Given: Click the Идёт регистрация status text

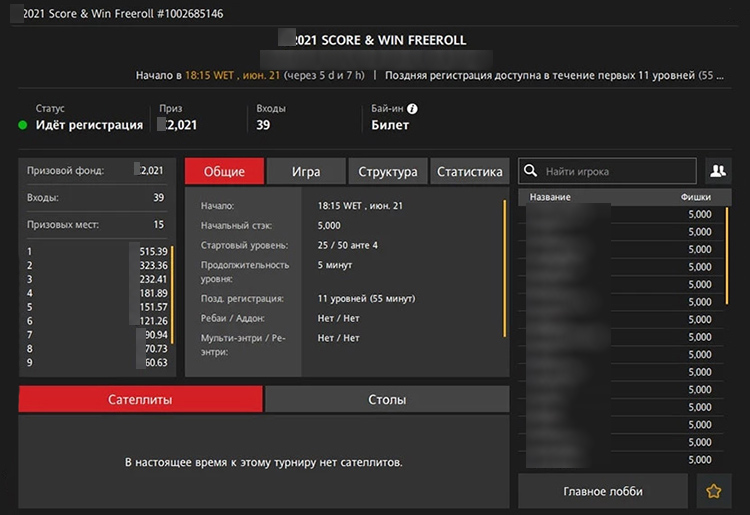Looking at the screenshot, I should pos(89,125).
